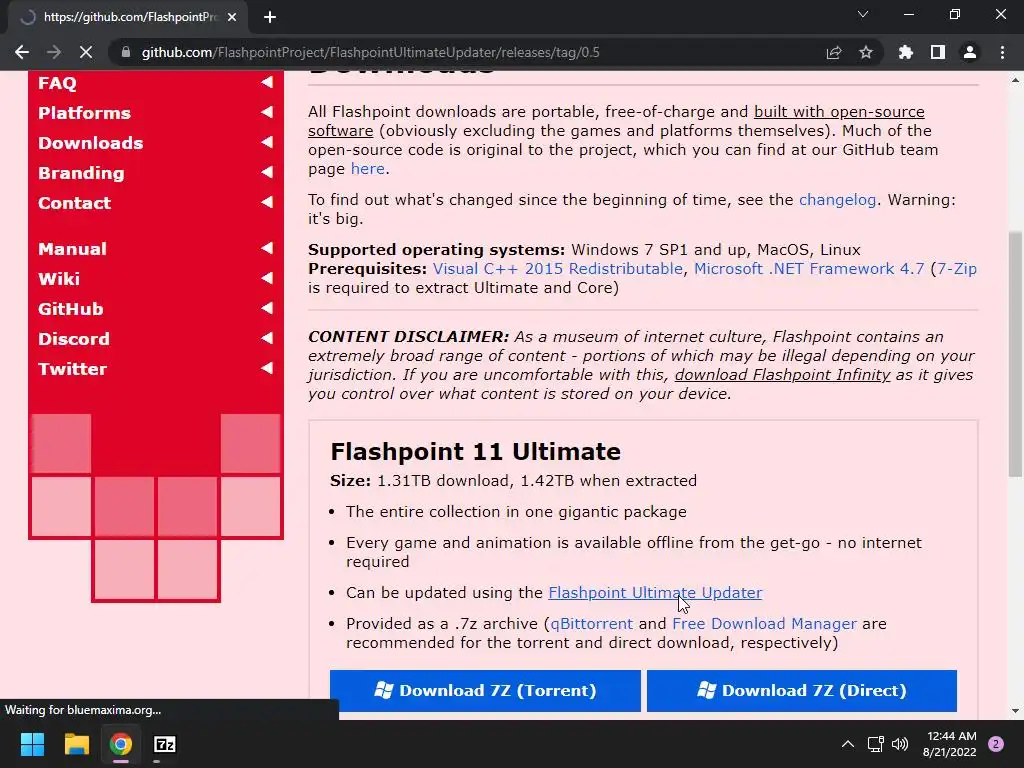
Task: Stop the page from loading
Action: (86, 52)
